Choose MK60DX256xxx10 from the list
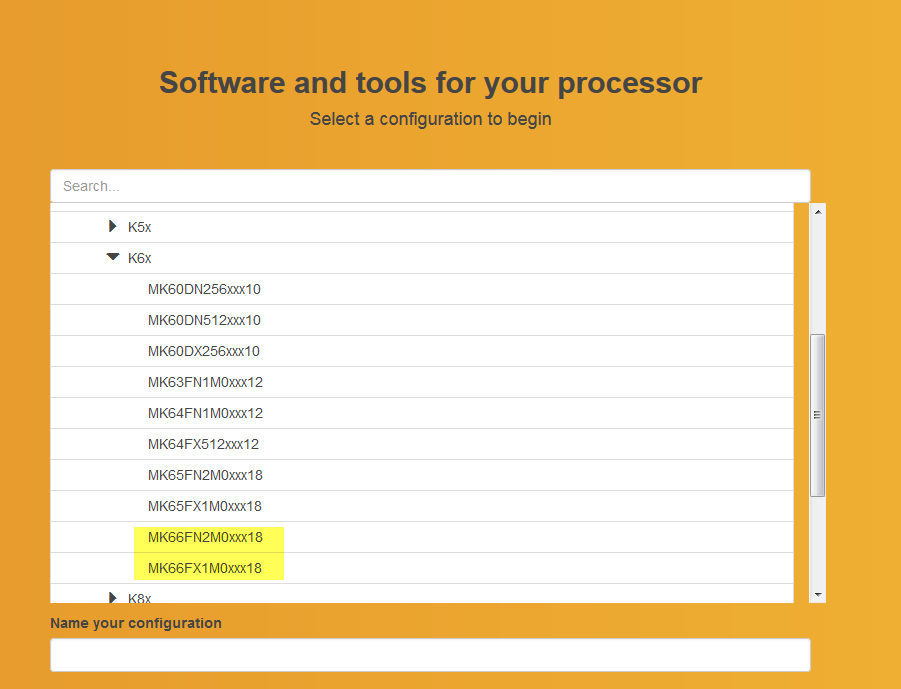The image size is (901, 689). (x=204, y=351)
